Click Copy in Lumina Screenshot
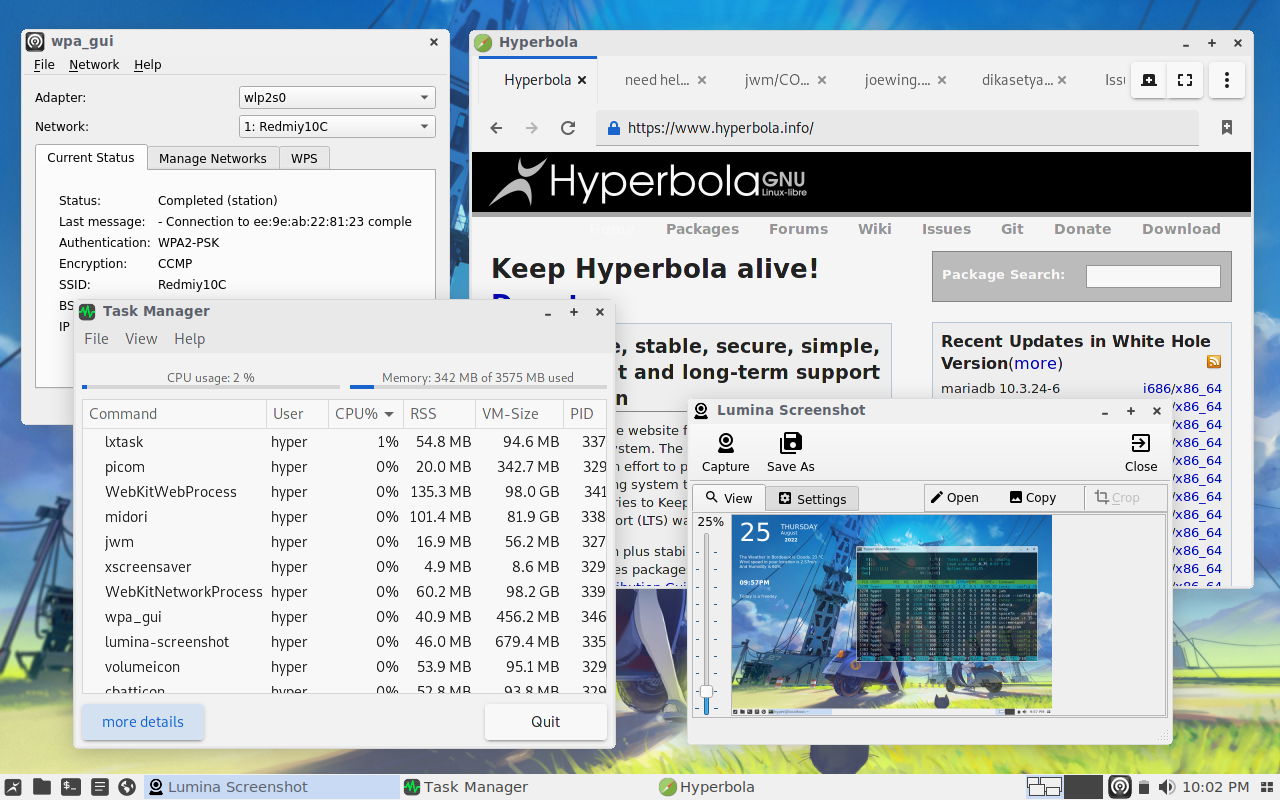Viewport: 1280px width, 800px height. click(x=1033, y=497)
